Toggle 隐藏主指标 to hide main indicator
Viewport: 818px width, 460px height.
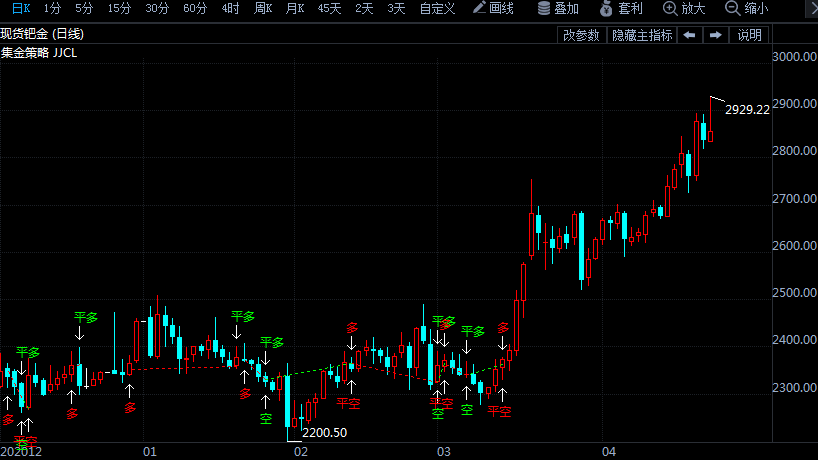pos(642,35)
